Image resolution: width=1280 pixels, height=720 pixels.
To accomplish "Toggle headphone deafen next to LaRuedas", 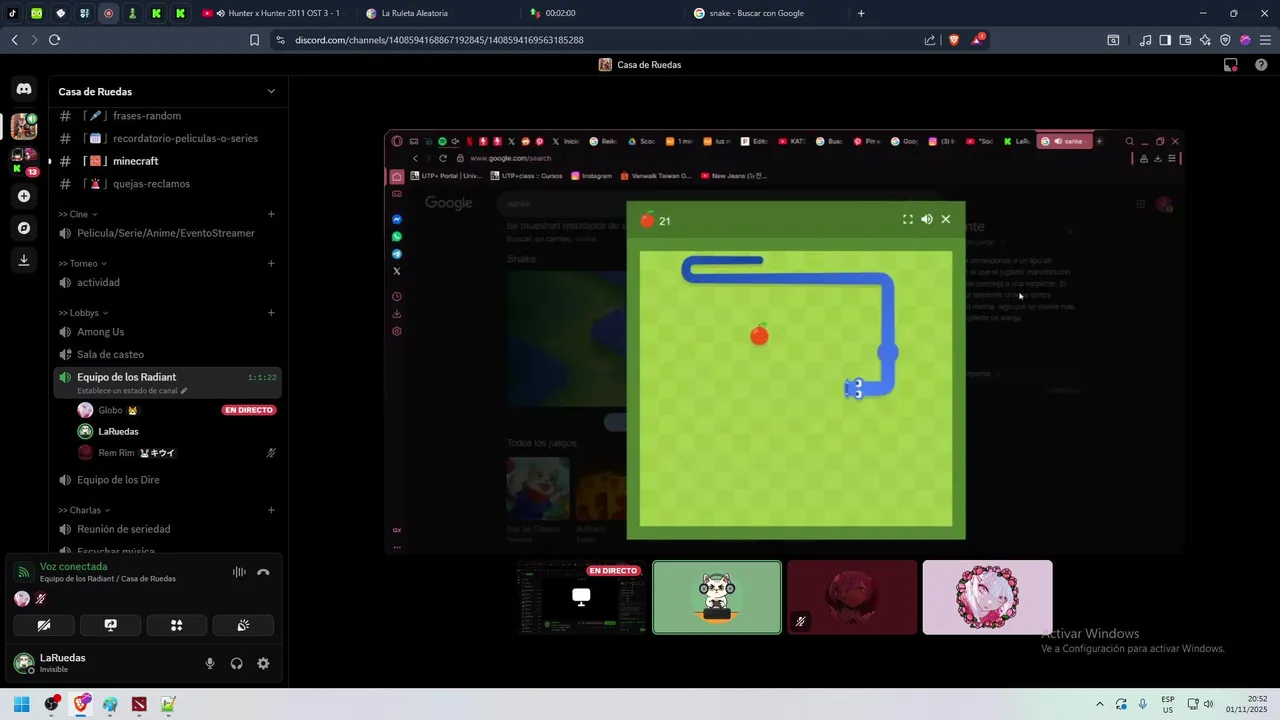I will click(x=237, y=663).
